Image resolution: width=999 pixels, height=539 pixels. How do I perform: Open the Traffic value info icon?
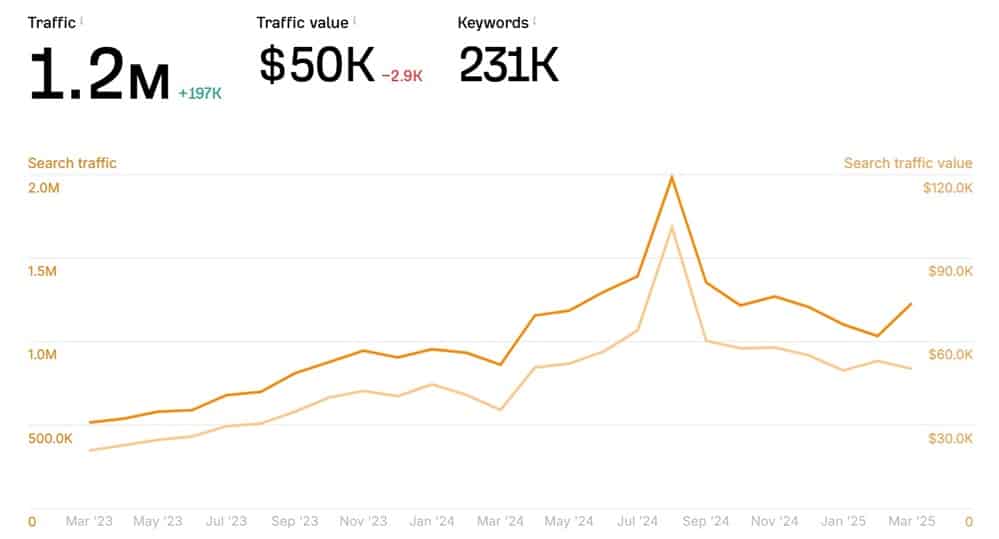coord(354,21)
